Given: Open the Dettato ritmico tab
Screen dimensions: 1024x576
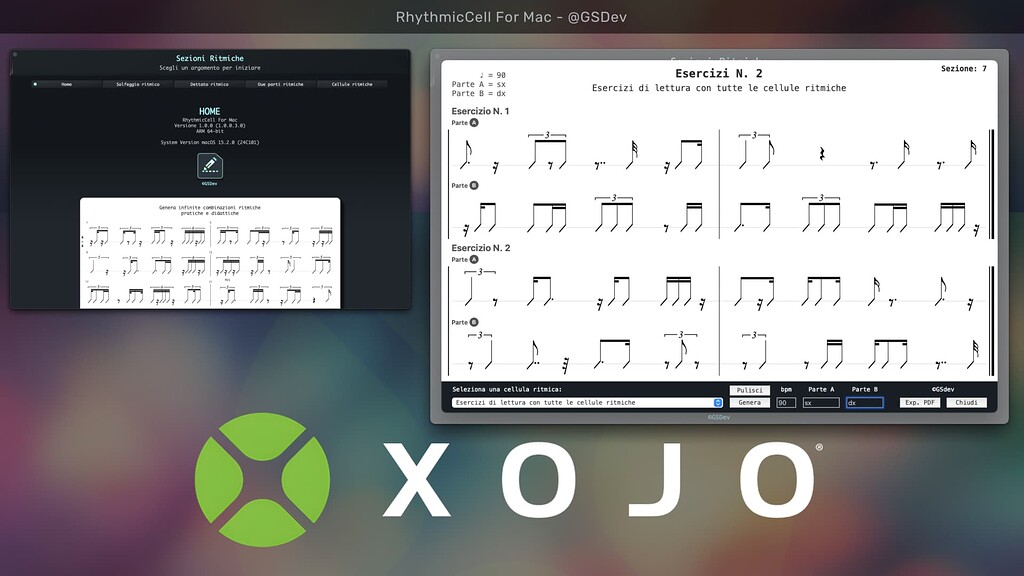Looking at the screenshot, I should coord(208,84).
